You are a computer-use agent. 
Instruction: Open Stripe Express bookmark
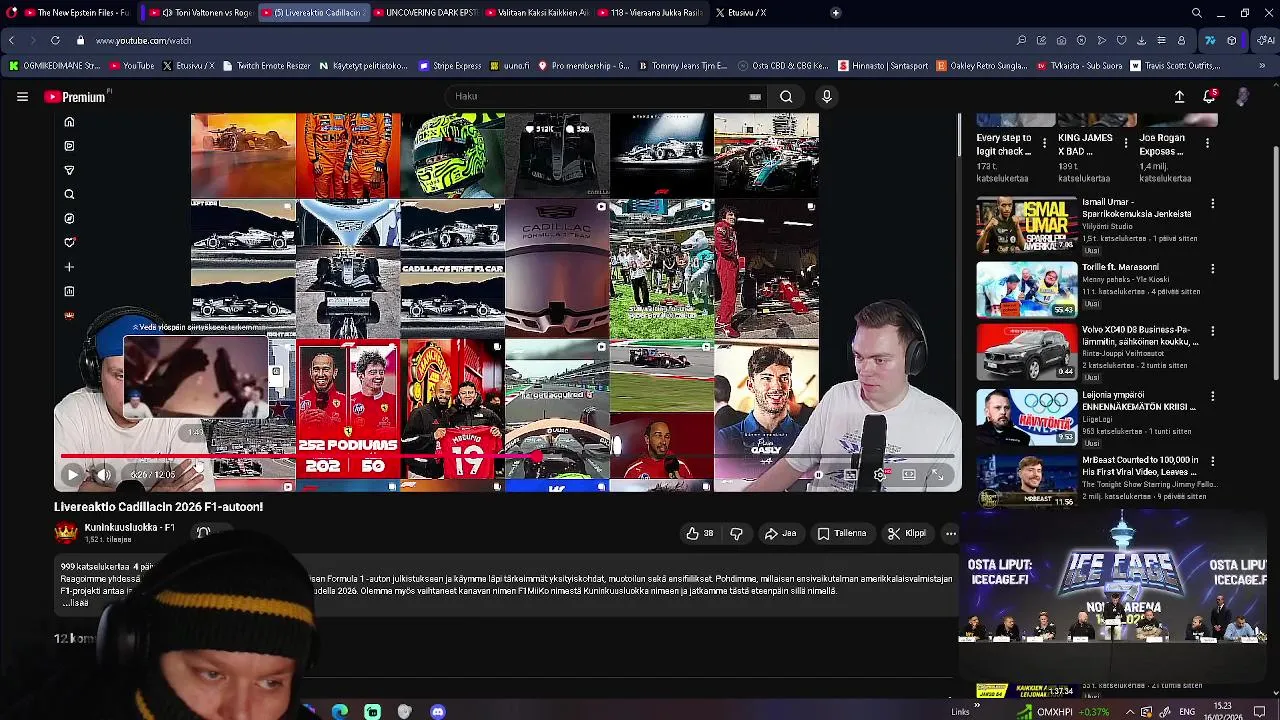coord(450,66)
